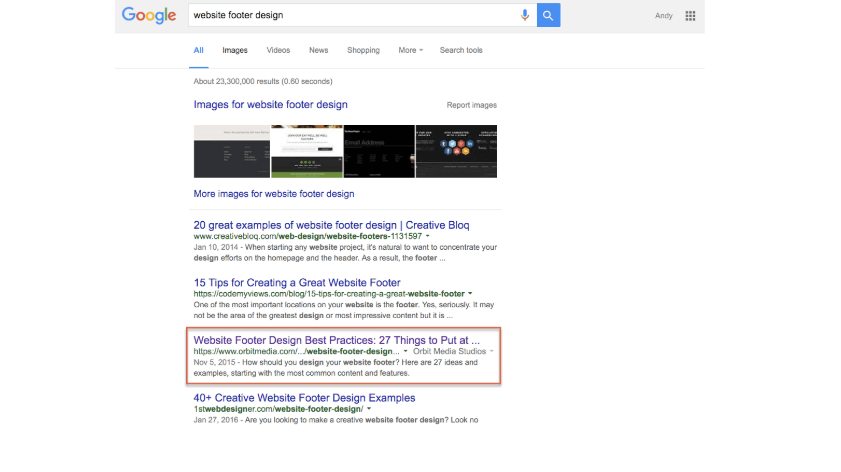
Task: Click the Jan 10, 2014 snippet text
Action: 345,253
